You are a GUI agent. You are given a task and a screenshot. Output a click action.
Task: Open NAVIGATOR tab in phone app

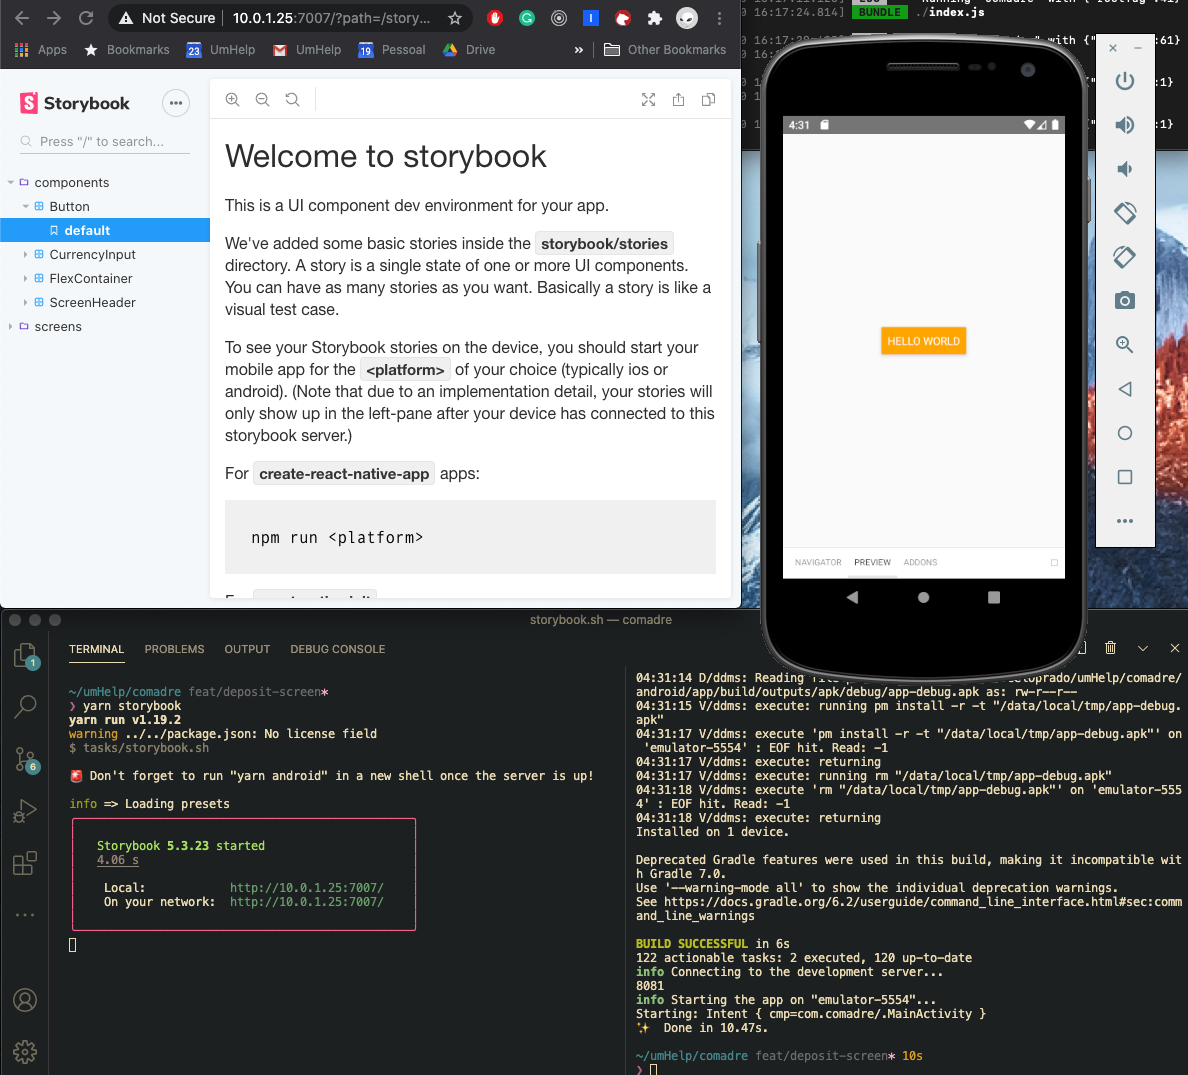pos(818,562)
